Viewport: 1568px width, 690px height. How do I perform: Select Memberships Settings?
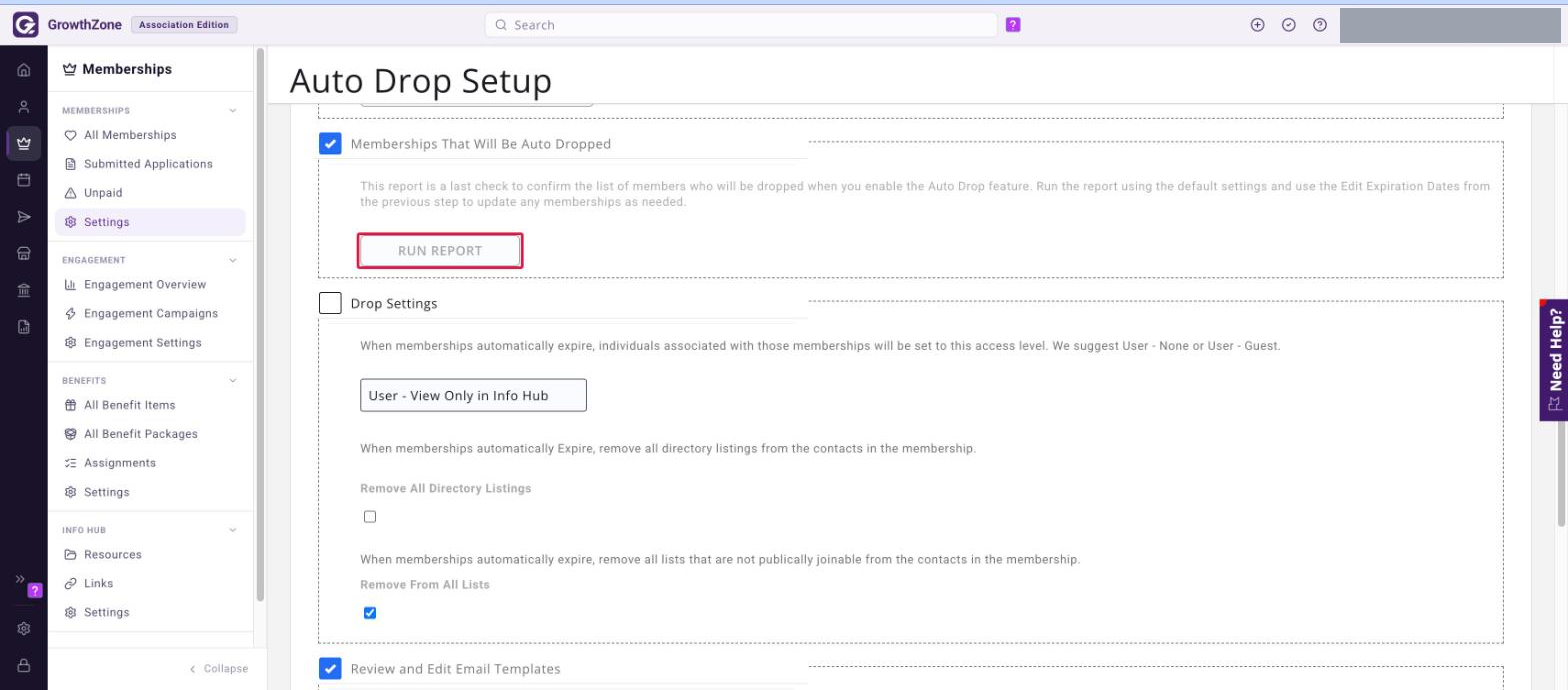(x=150, y=222)
